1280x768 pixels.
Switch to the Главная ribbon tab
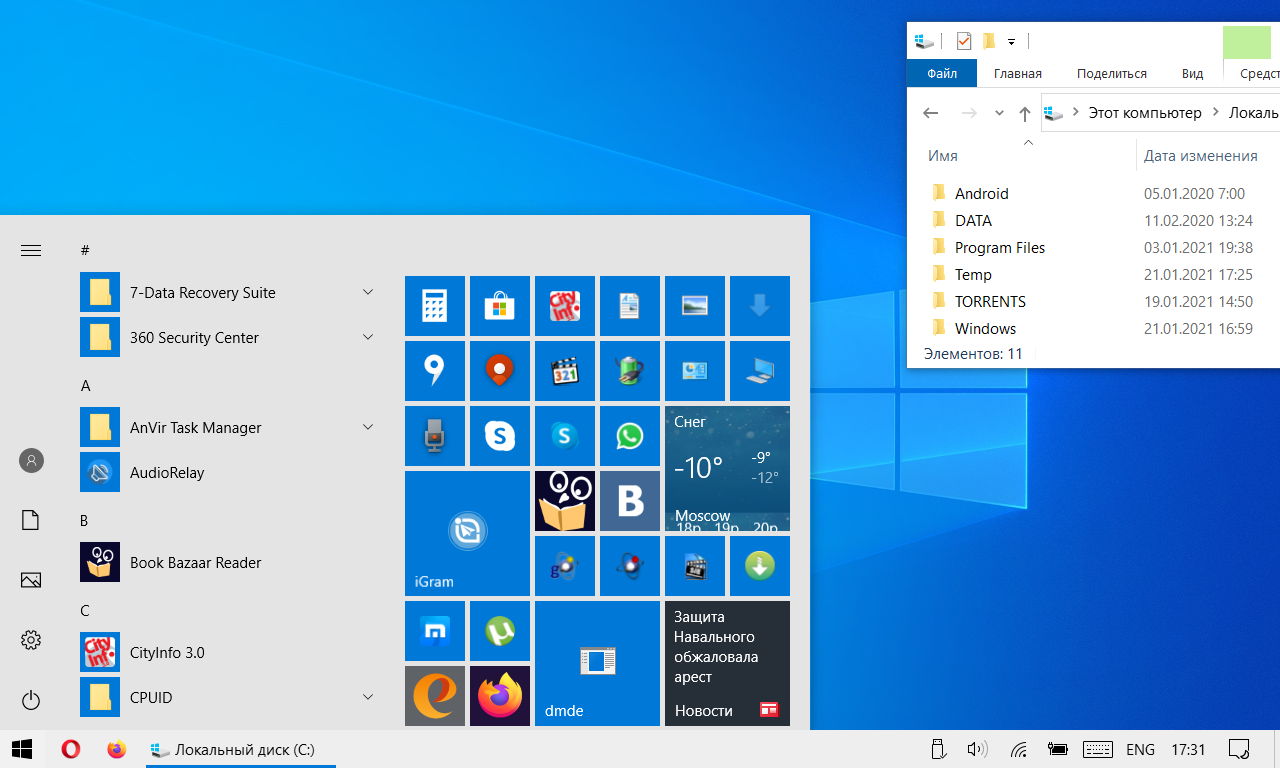(1018, 73)
